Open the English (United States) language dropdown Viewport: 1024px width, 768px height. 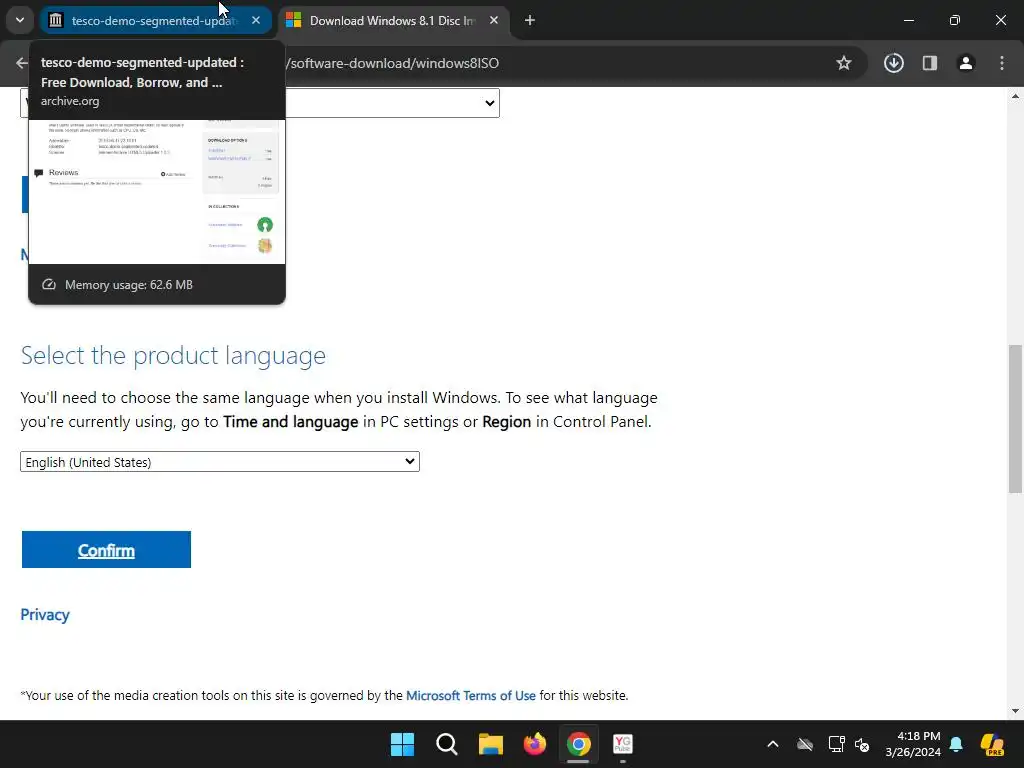(219, 462)
